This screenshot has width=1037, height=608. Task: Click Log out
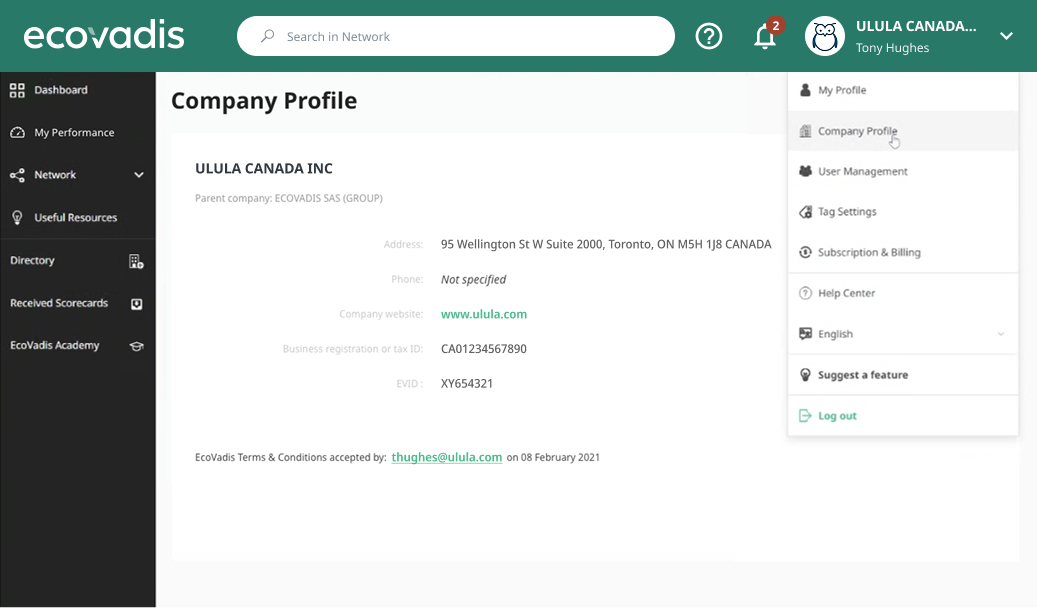[903, 415]
